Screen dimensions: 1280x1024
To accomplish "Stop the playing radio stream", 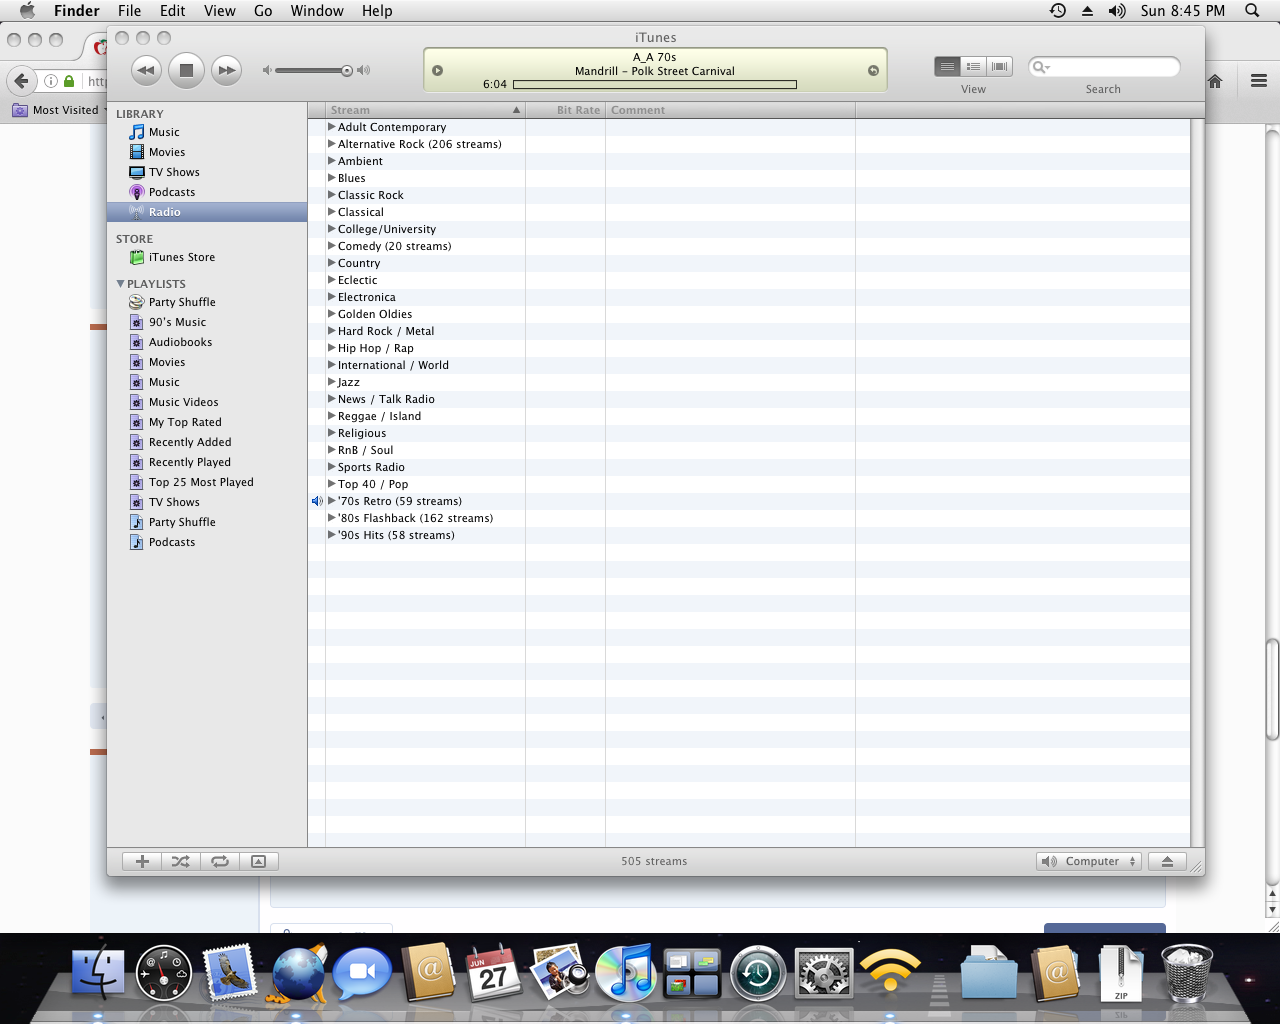I will tap(186, 70).
